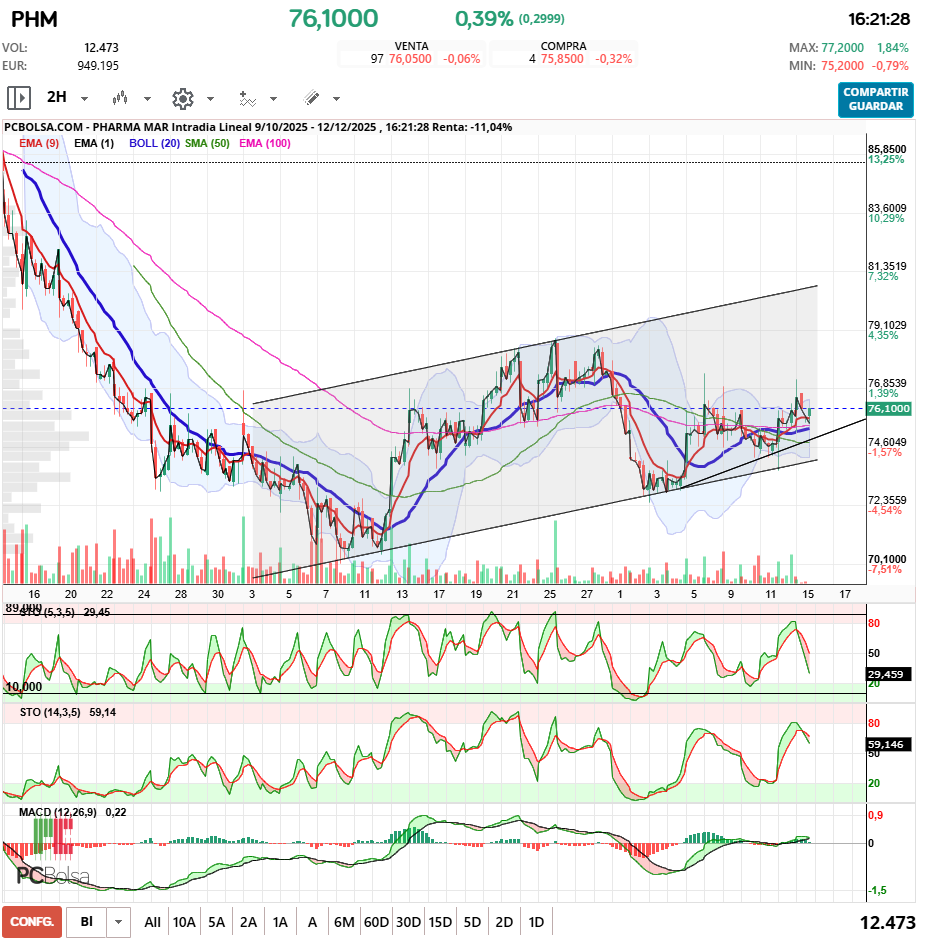Click the add indicator icon
929x943 pixels.
pyautogui.click(x=247, y=98)
